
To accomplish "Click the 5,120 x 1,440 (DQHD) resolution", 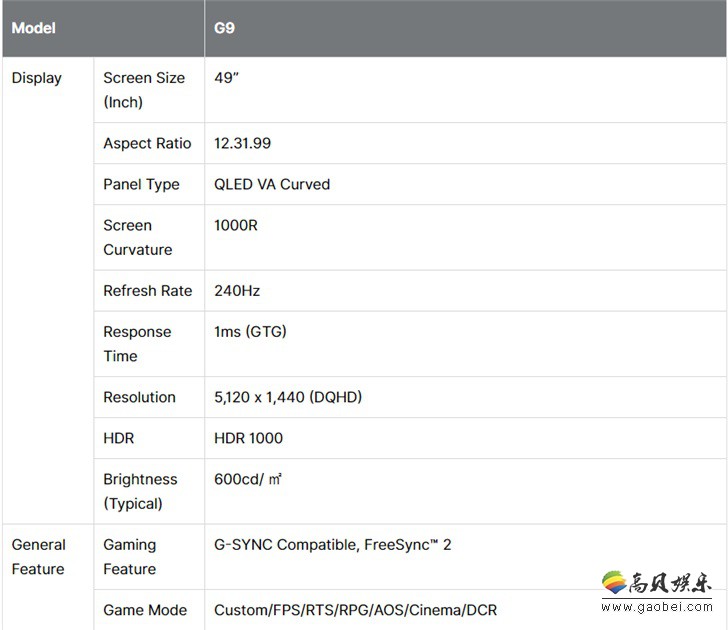I will (x=288, y=397).
